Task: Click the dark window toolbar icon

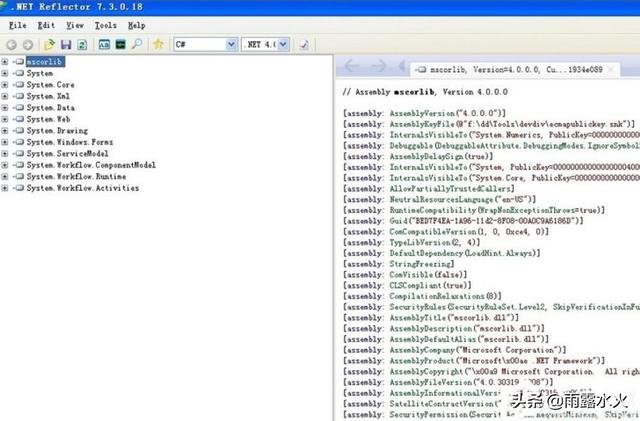Action: pyautogui.click(x=120, y=44)
